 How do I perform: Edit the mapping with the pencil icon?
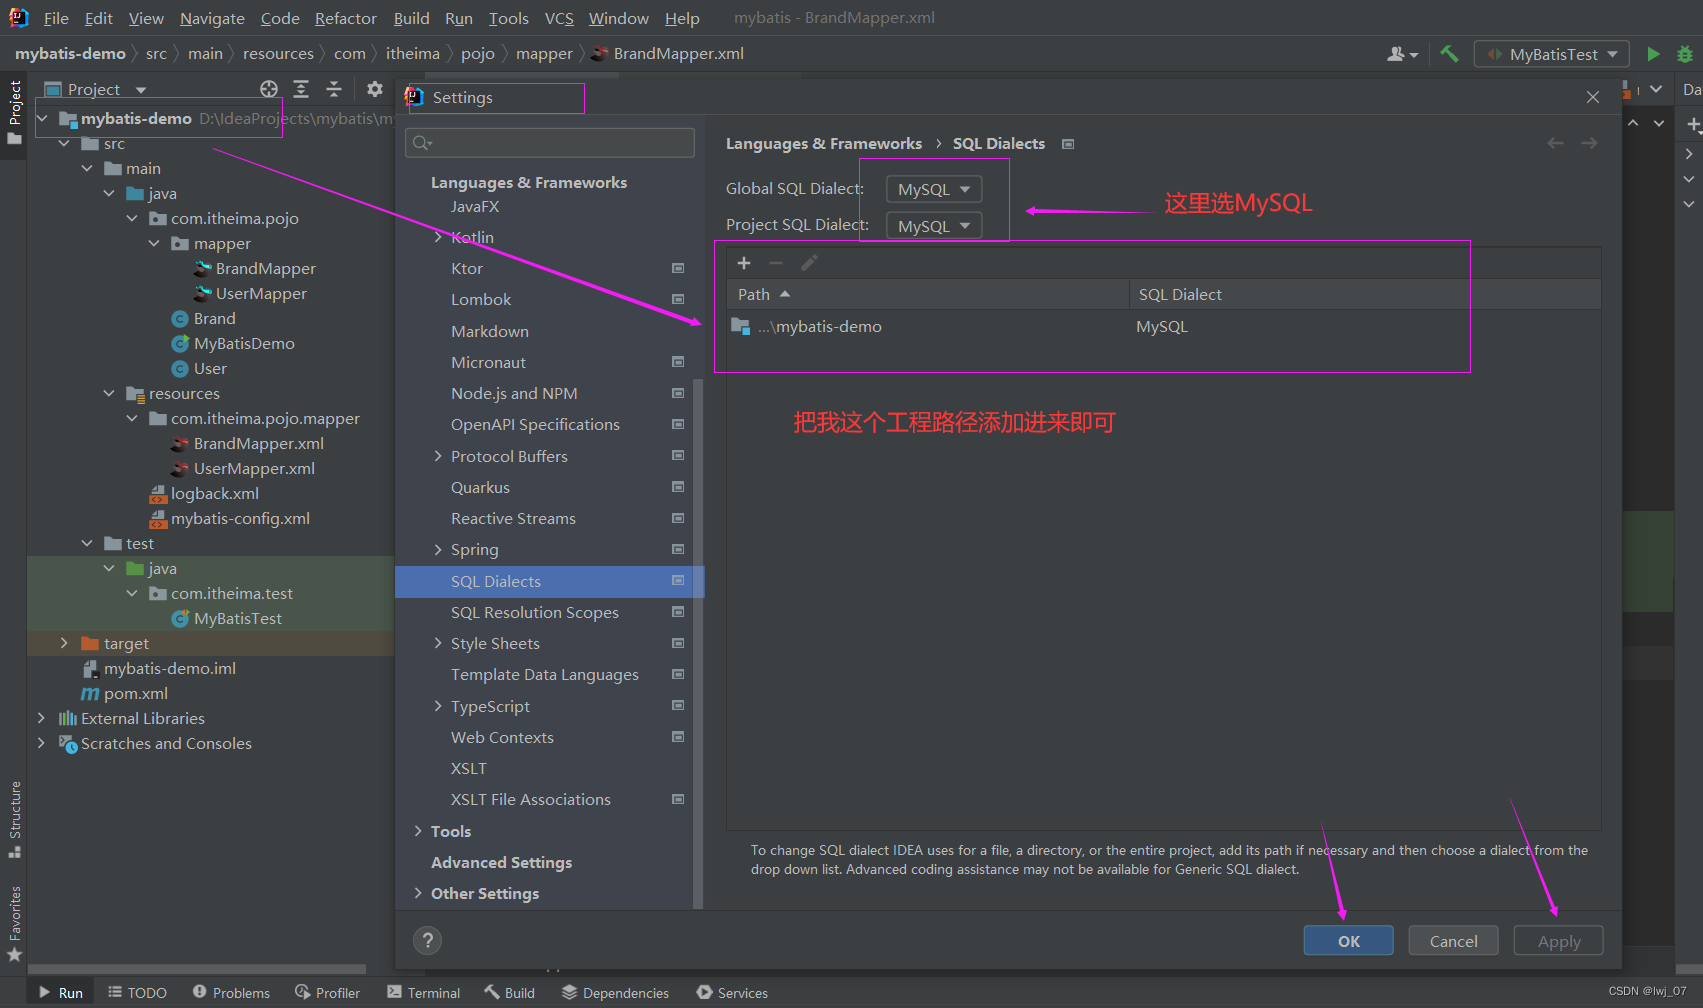(809, 263)
